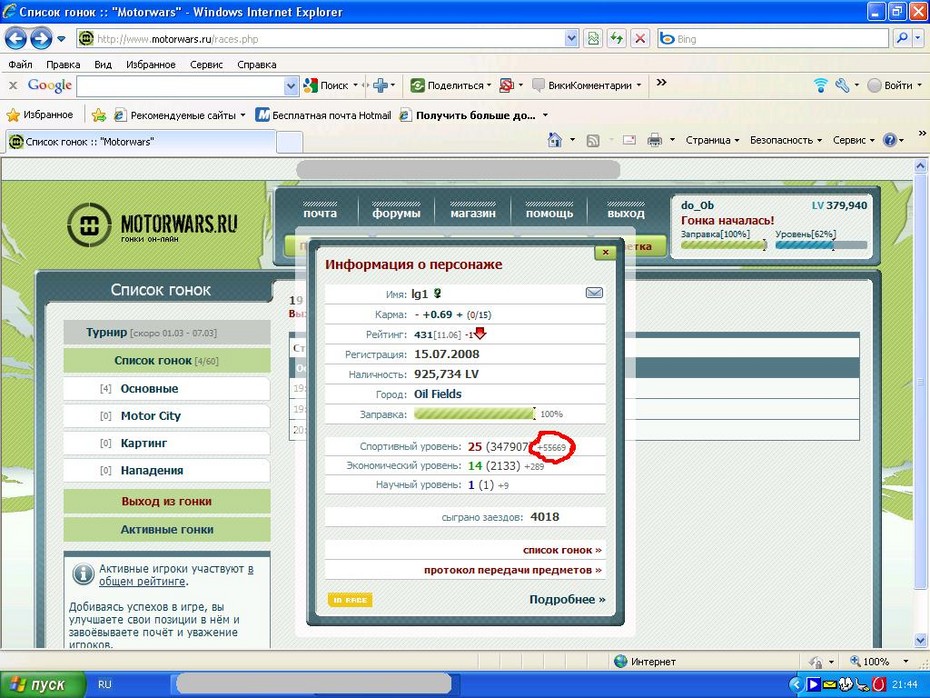This screenshot has width=930, height=698.
Task: Refresh the page with green arrows icon
Action: click(x=617, y=39)
